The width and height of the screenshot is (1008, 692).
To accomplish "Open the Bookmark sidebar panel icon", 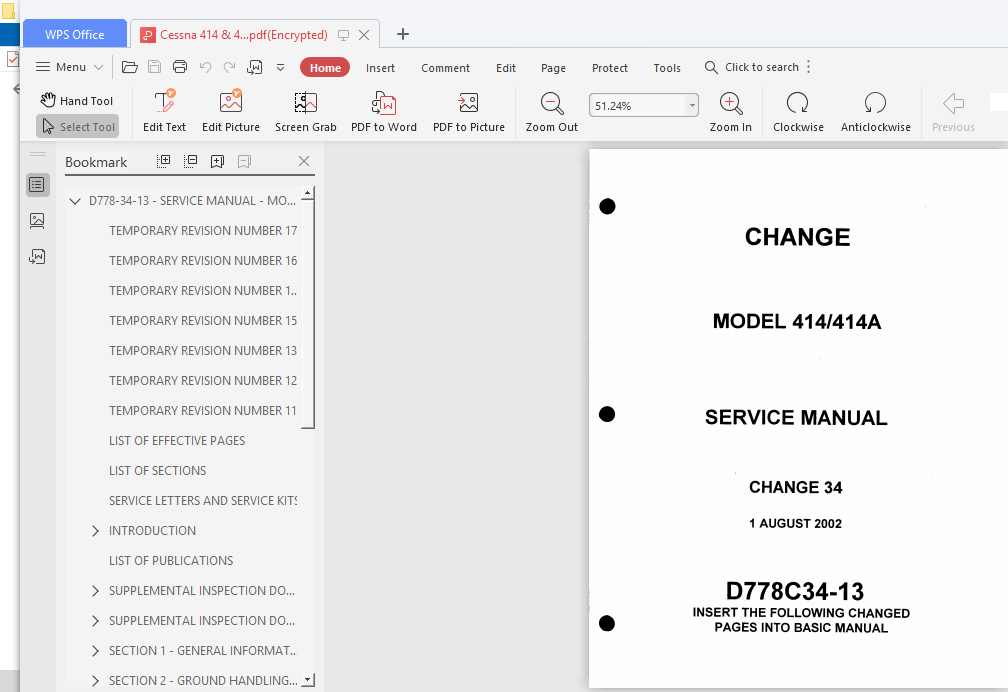I will (x=37, y=185).
